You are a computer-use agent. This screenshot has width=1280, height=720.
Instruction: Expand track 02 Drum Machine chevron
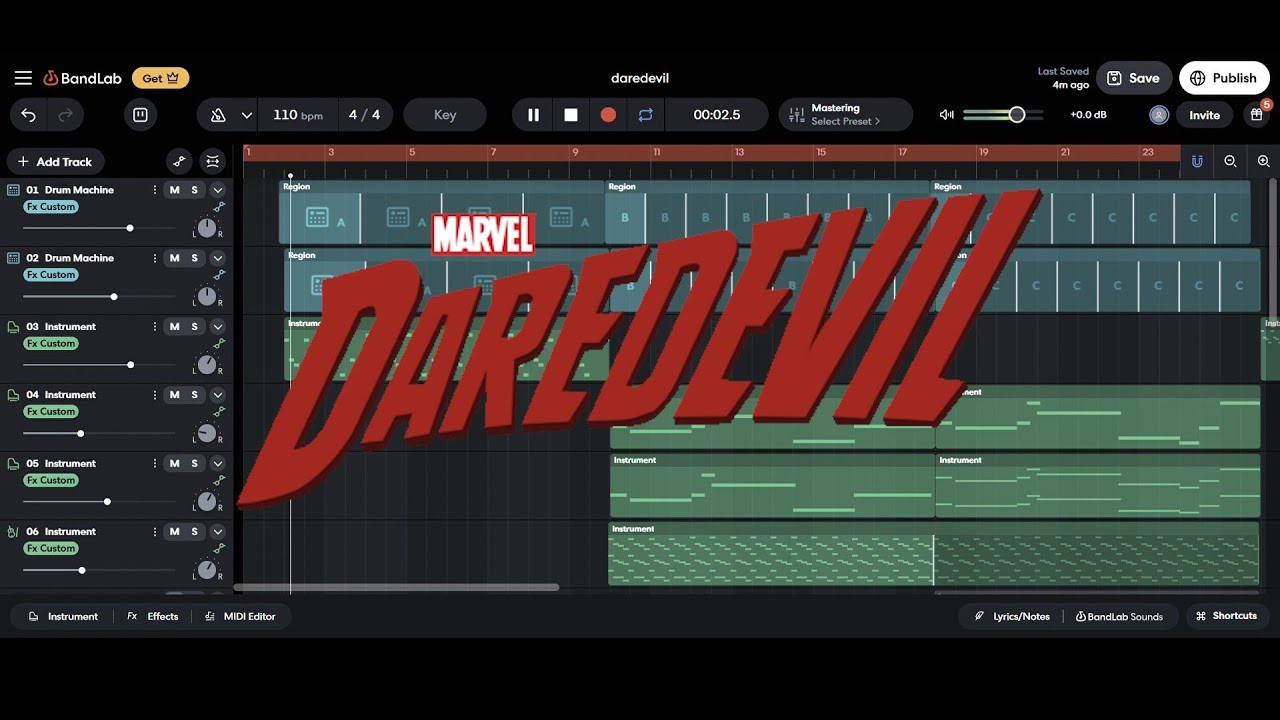click(x=217, y=258)
